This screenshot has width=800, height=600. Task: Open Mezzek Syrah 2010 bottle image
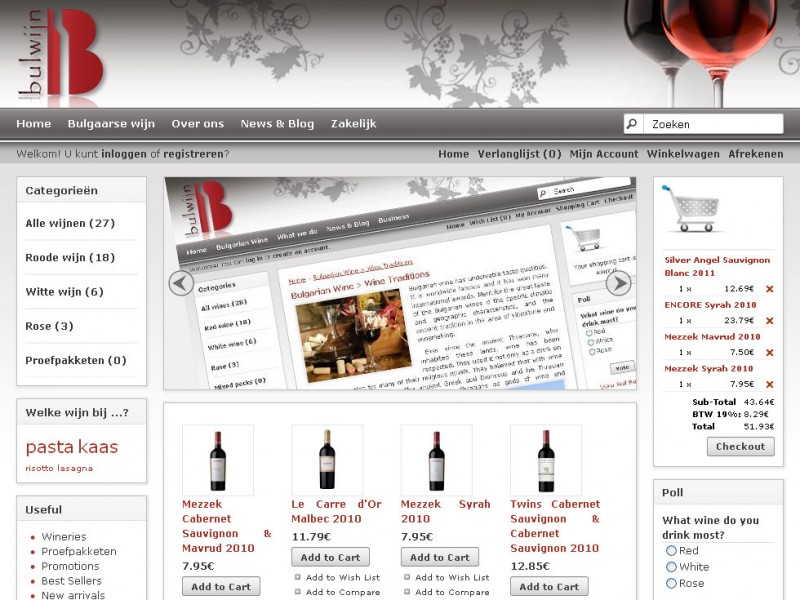tap(437, 460)
